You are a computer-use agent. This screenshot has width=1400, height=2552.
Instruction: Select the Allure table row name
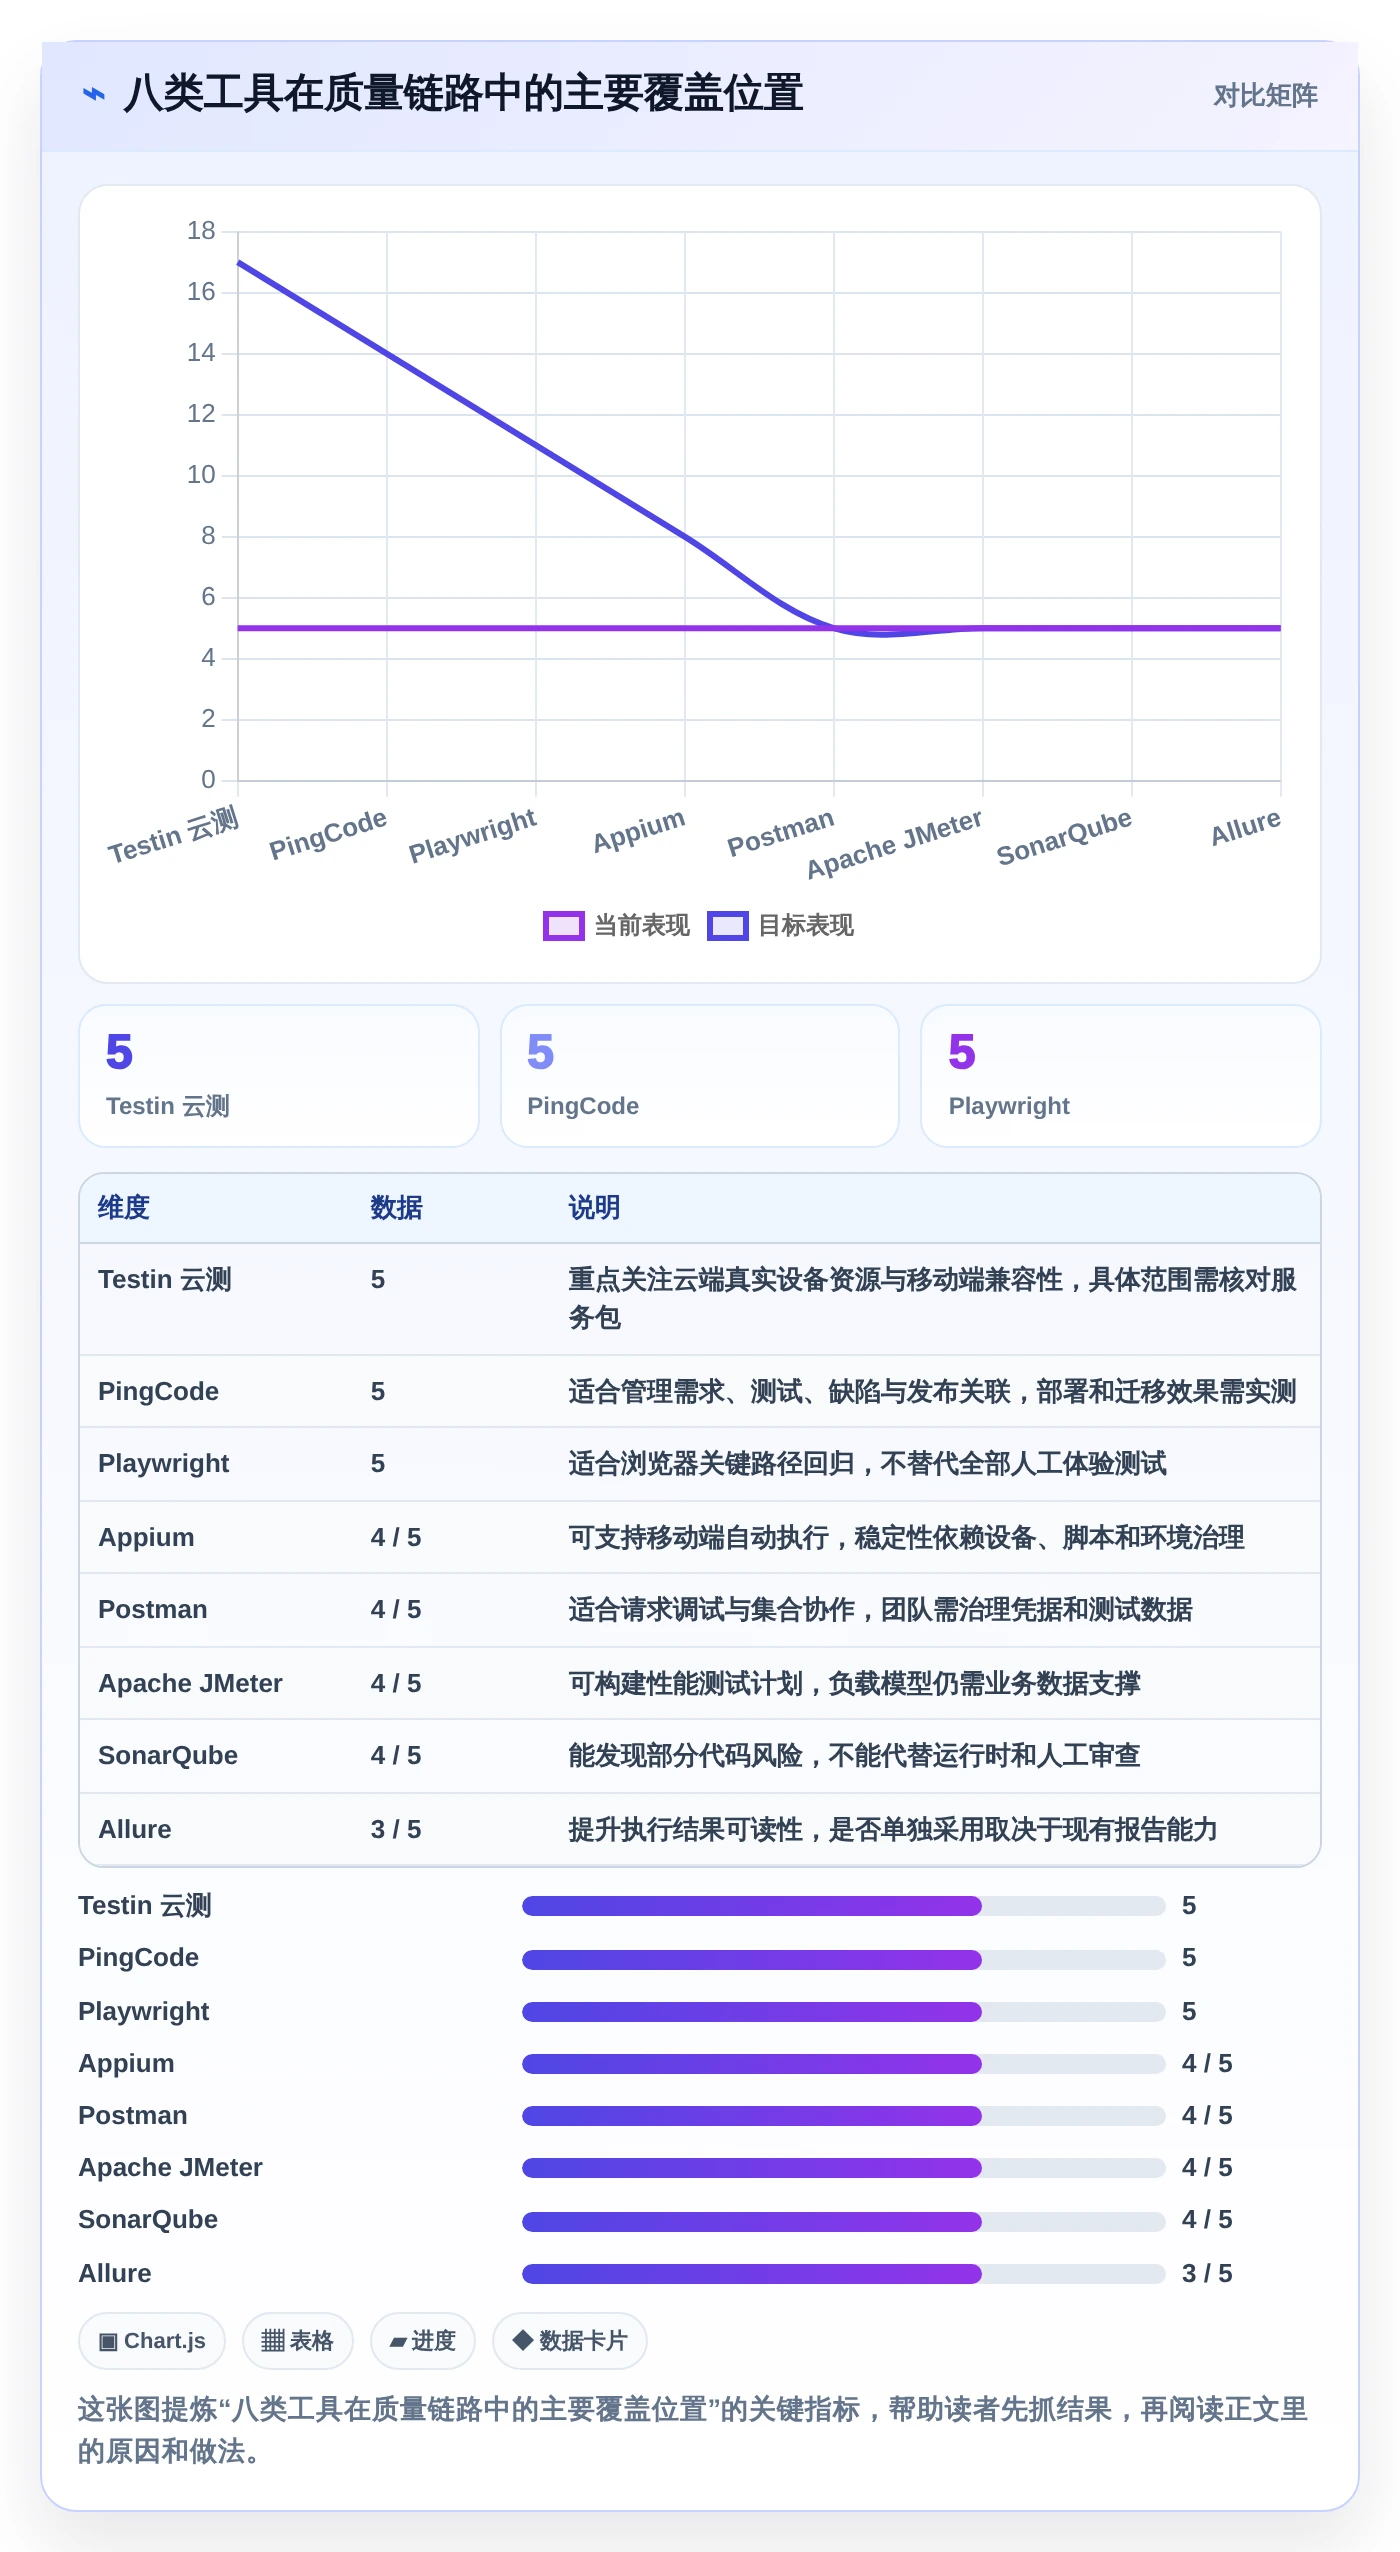tap(135, 1830)
